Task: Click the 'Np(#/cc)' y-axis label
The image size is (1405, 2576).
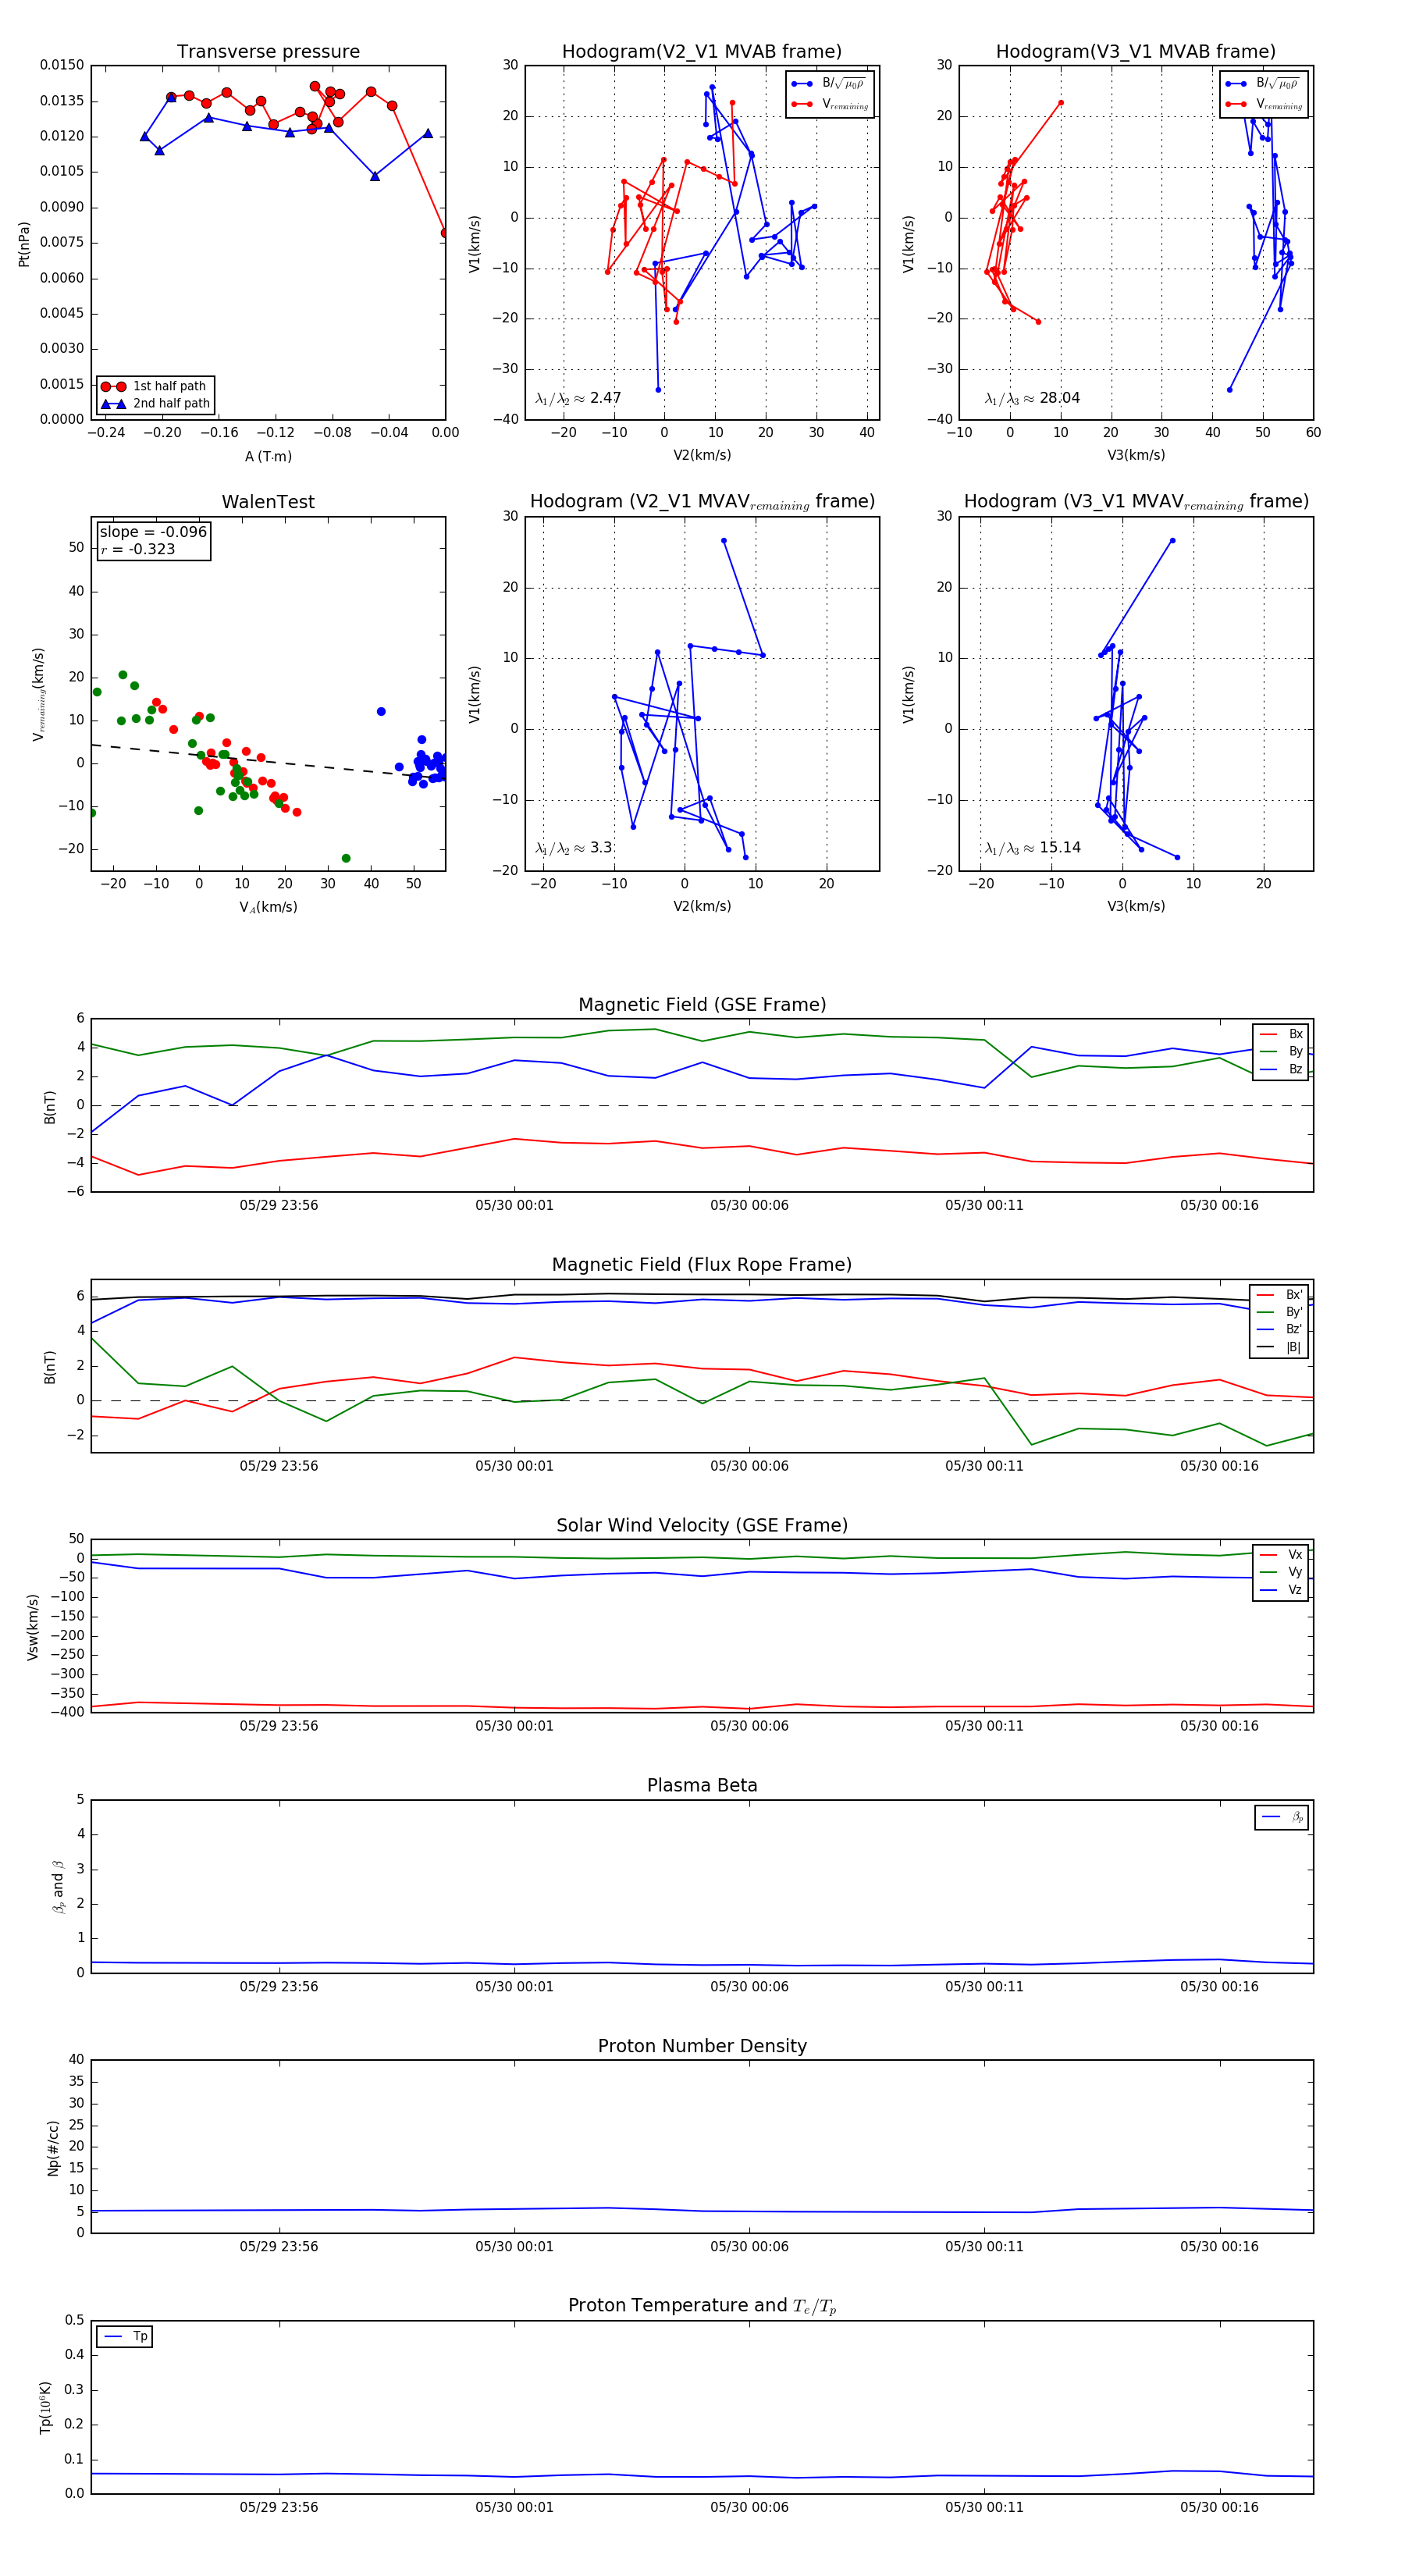Action: 53,2147
